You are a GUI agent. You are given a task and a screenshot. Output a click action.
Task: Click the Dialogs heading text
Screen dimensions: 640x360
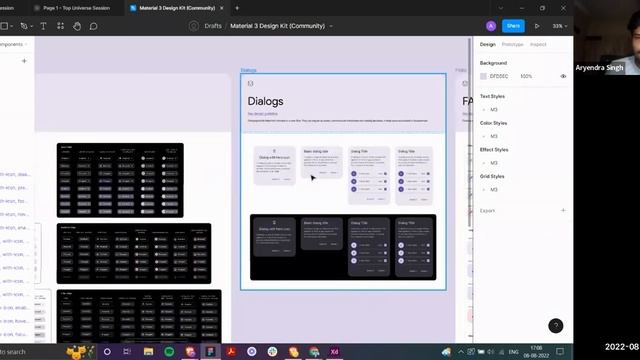[x=265, y=101]
